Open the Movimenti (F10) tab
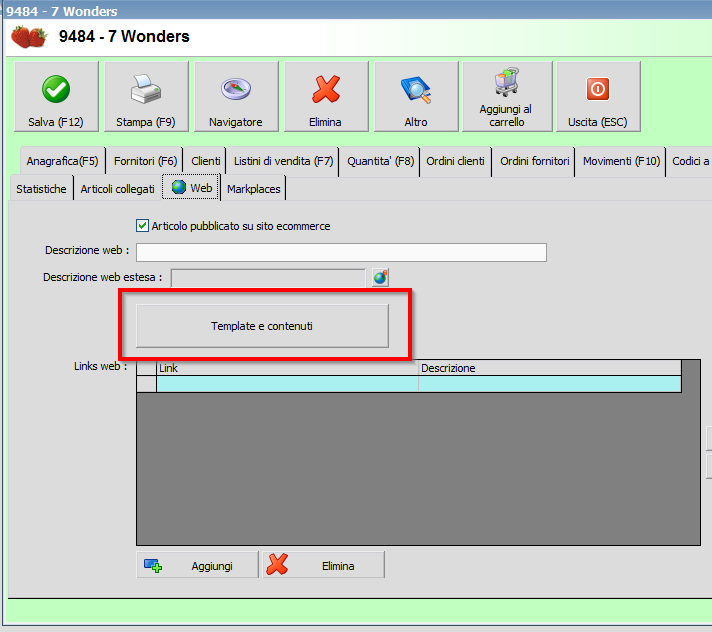This screenshot has height=632, width=712. click(x=621, y=161)
